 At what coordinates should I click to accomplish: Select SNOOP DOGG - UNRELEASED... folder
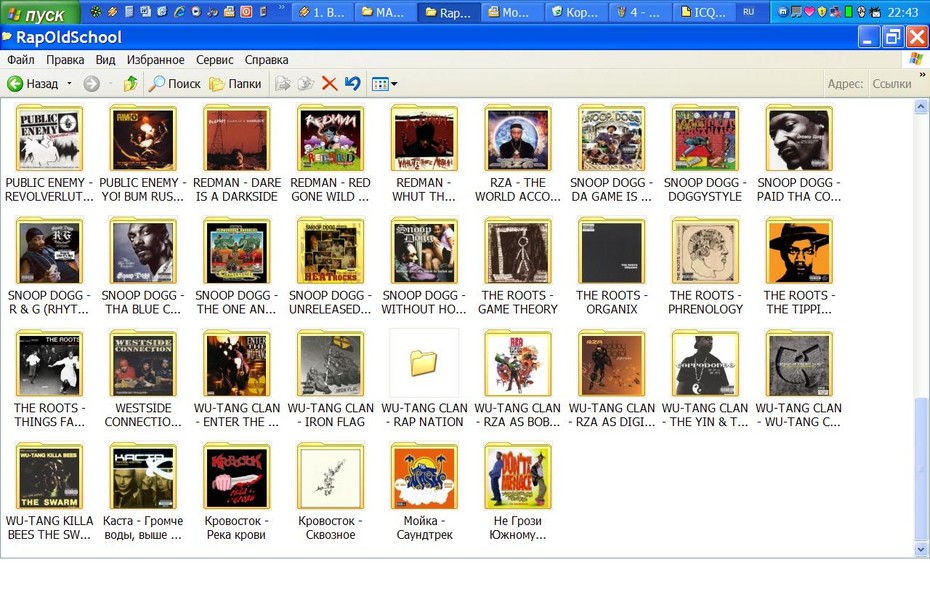[x=330, y=266]
